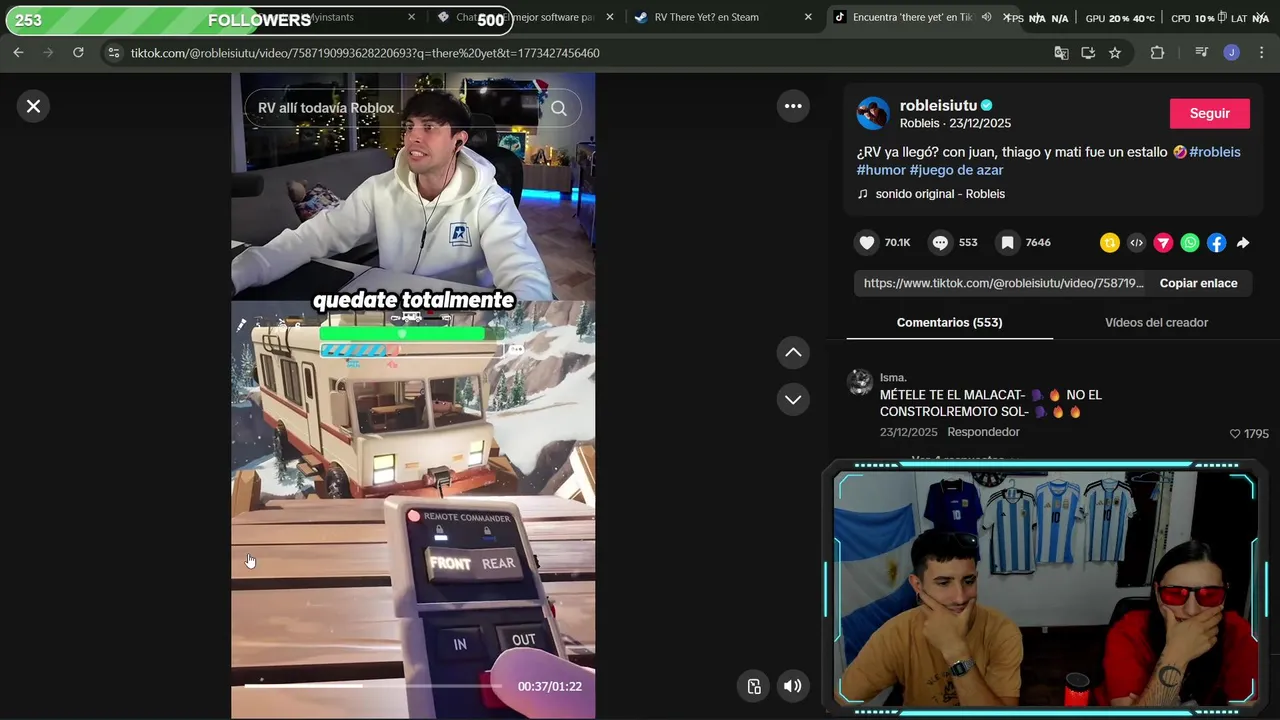Copy video link with Copiar enlace
This screenshot has width=1280, height=720.
pyautogui.click(x=1198, y=283)
